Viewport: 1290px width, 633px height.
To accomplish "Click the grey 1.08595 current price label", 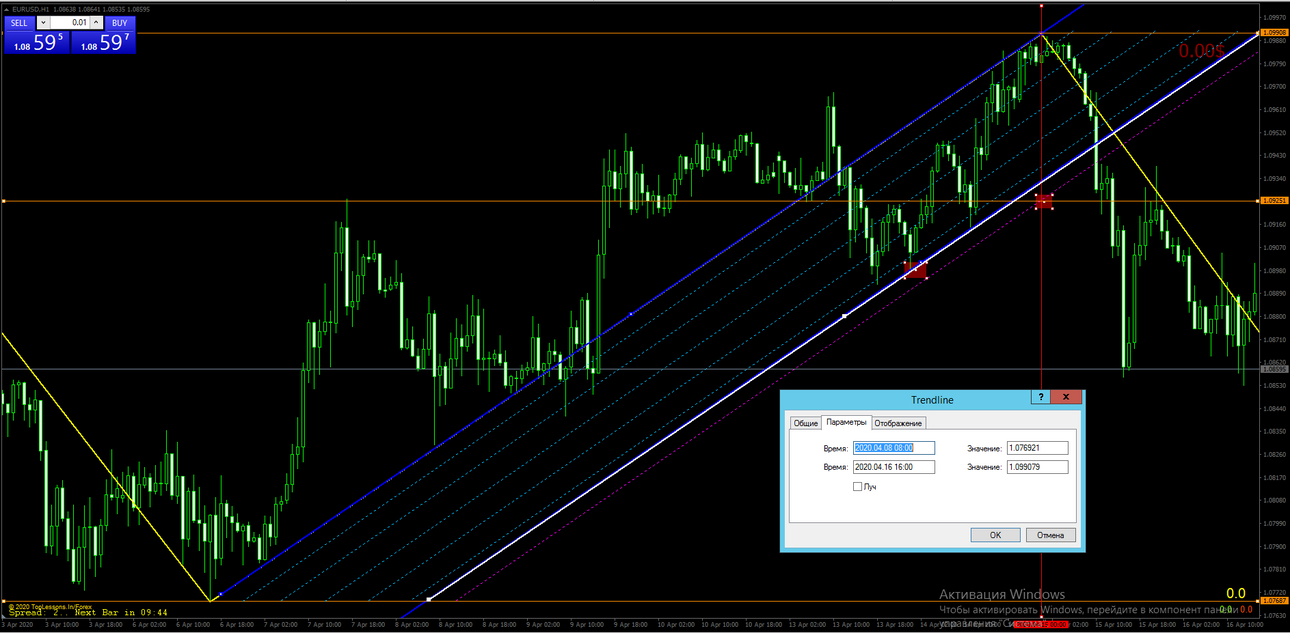I will [1274, 370].
